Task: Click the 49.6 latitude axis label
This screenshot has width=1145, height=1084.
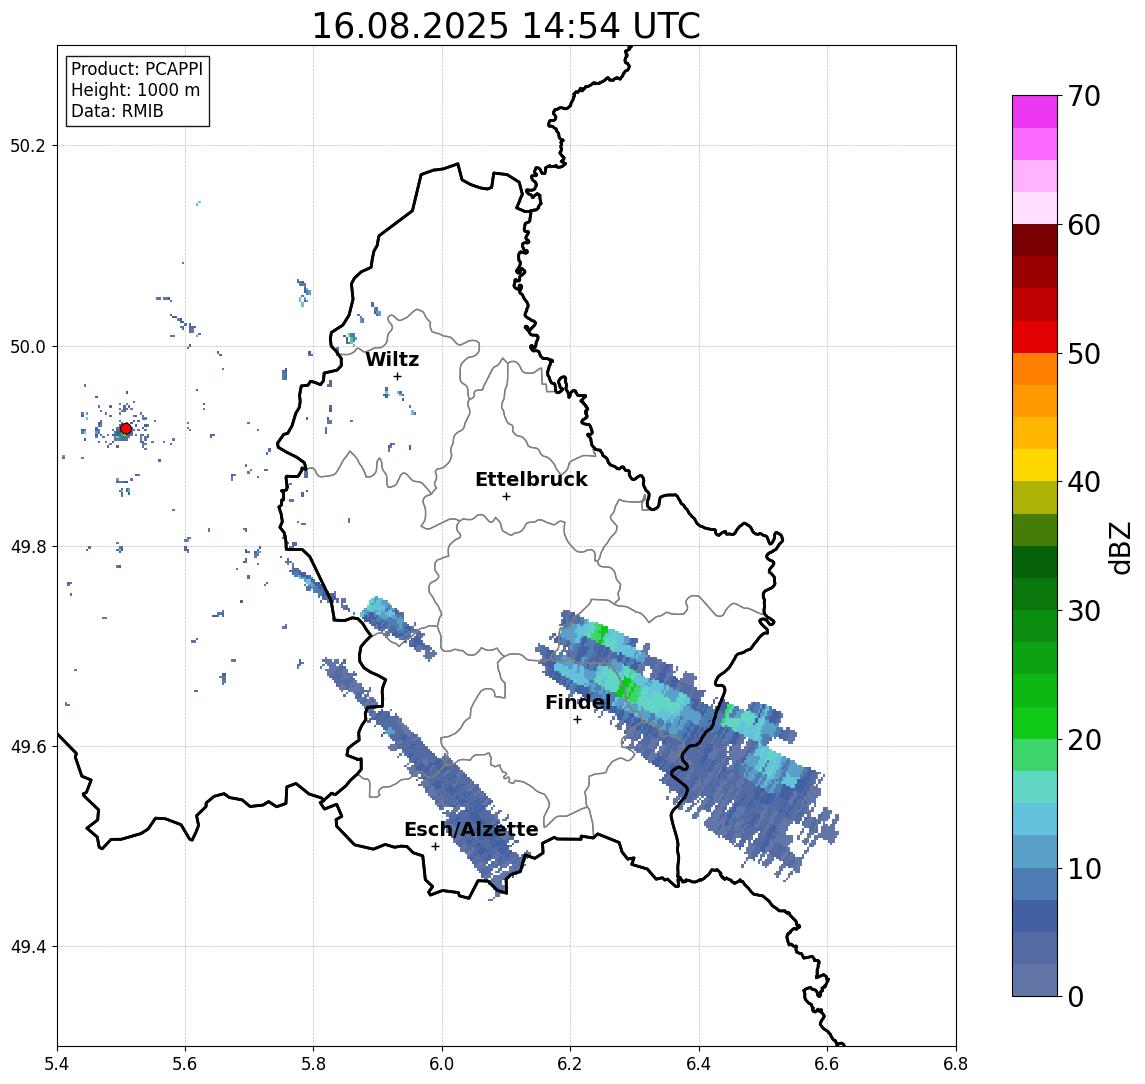Action: (x=27, y=747)
